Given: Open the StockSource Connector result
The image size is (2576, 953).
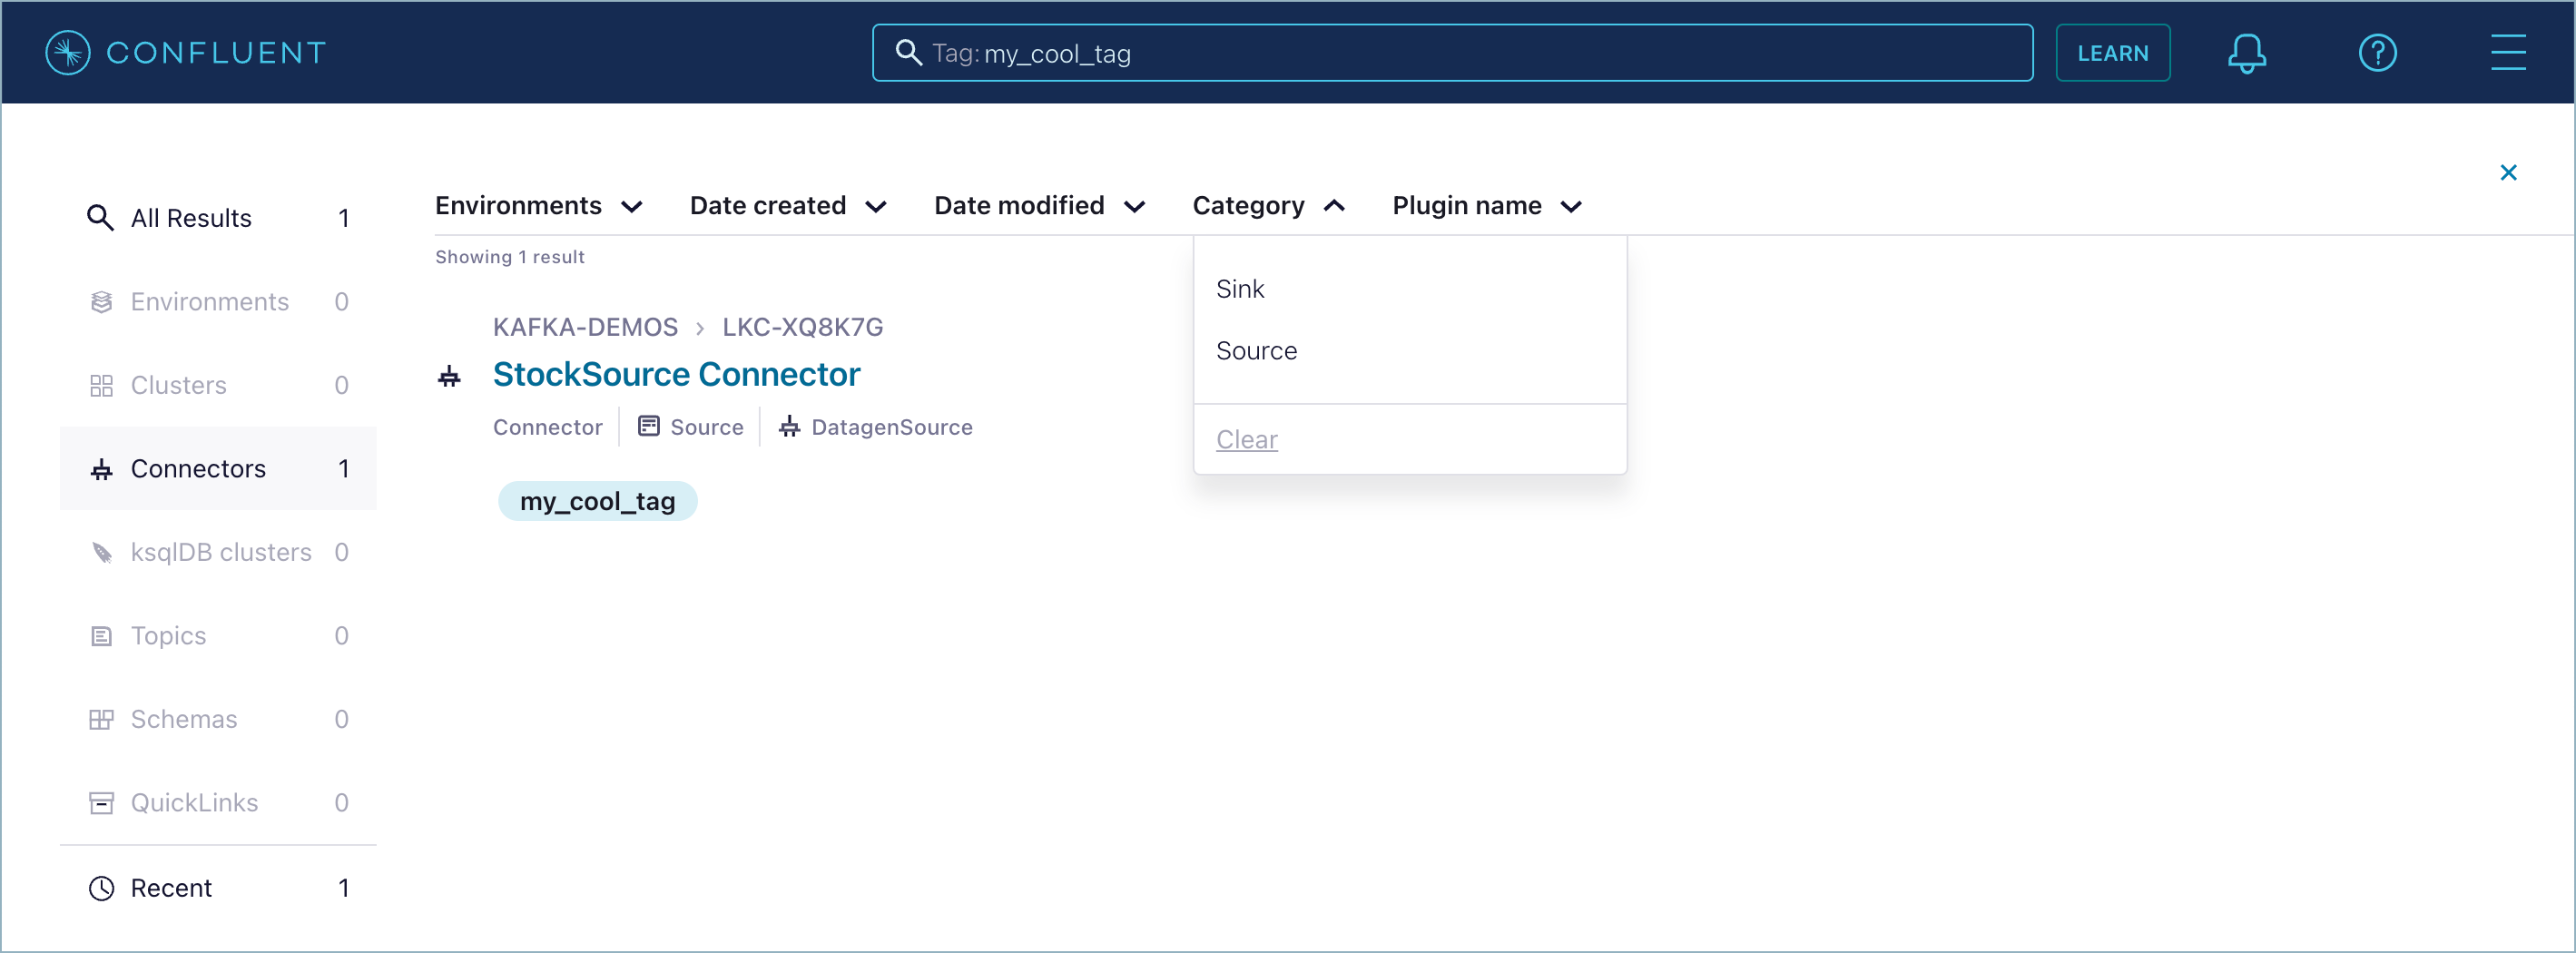Looking at the screenshot, I should pos(676,374).
